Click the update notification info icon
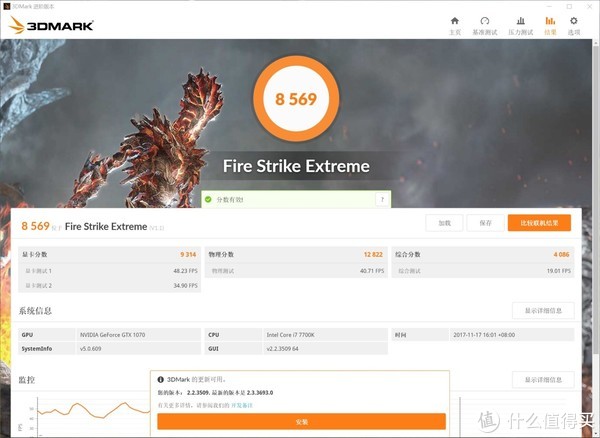 pyautogui.click(x=161, y=380)
